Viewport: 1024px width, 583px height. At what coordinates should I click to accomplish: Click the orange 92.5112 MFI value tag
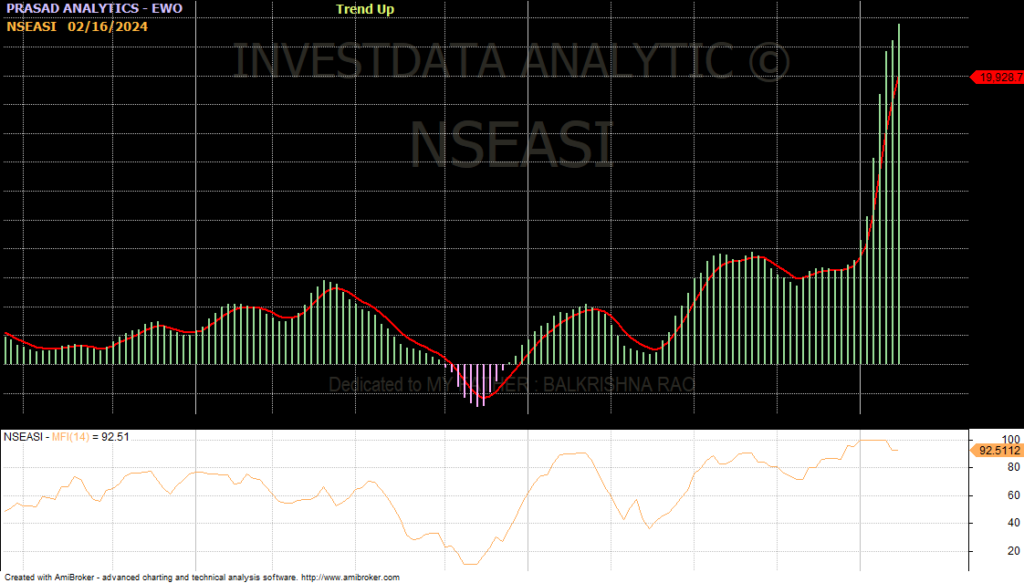(996, 450)
